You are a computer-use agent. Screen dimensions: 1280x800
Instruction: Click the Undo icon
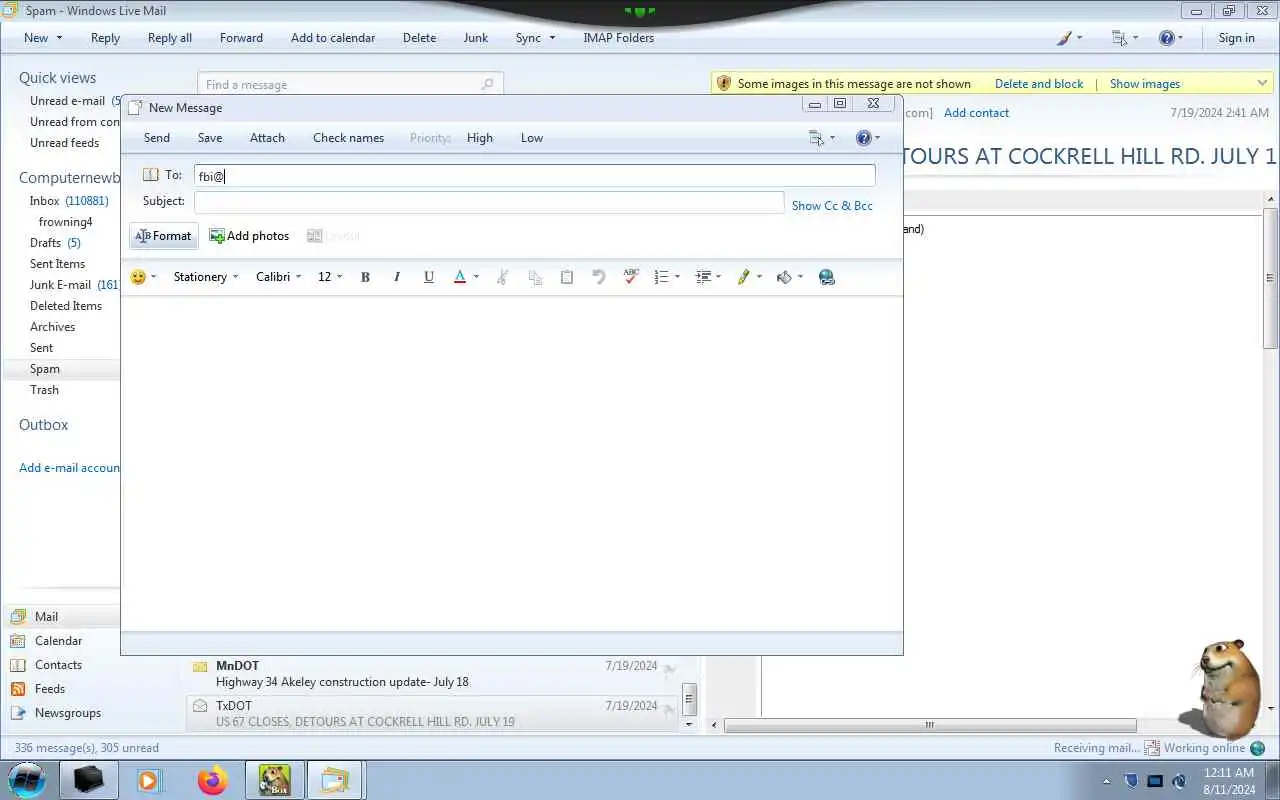599,277
